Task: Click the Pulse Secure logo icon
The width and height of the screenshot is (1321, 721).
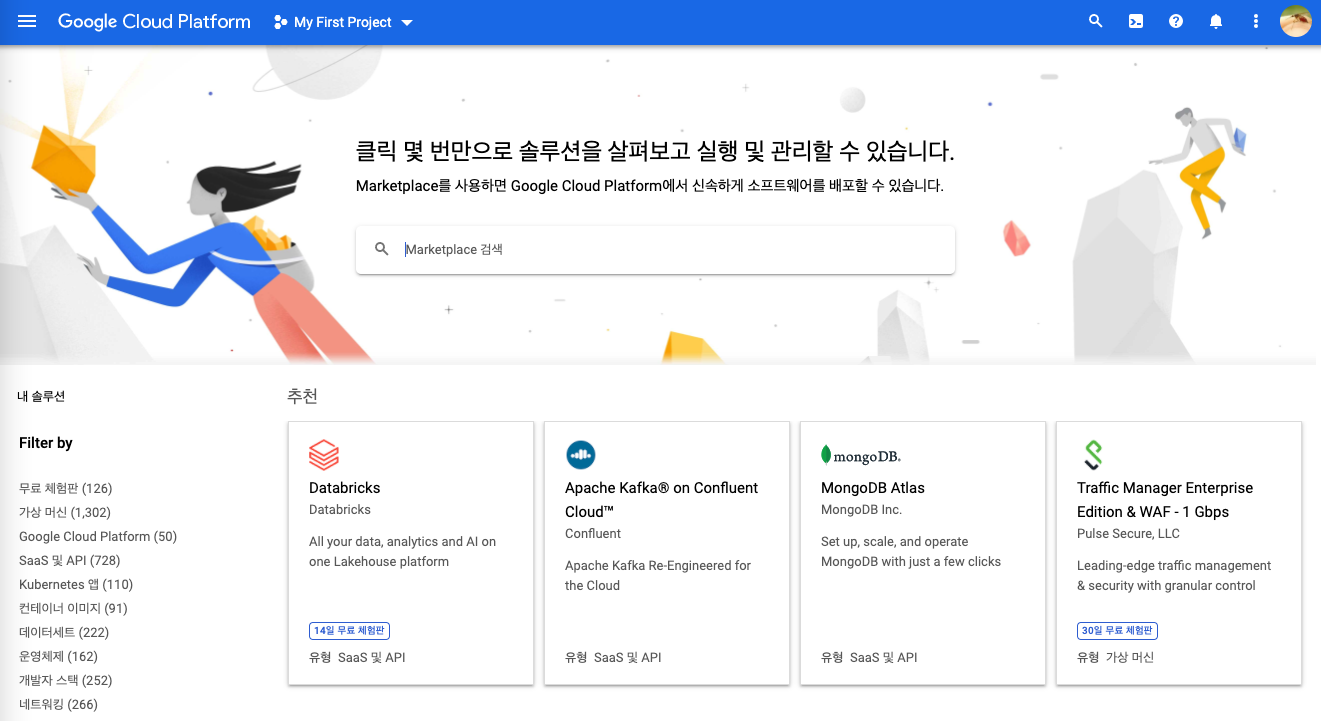Action: point(1092,455)
